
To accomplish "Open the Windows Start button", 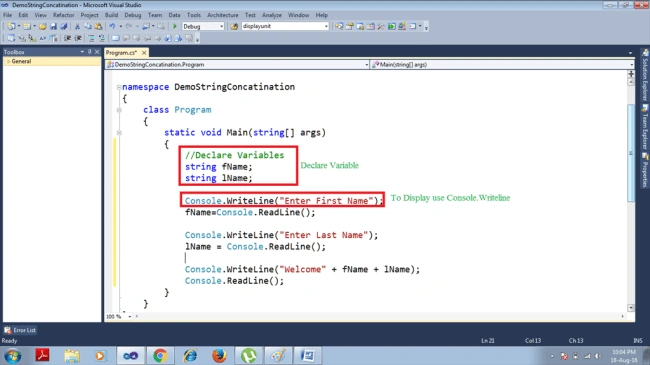I will coord(12,356).
